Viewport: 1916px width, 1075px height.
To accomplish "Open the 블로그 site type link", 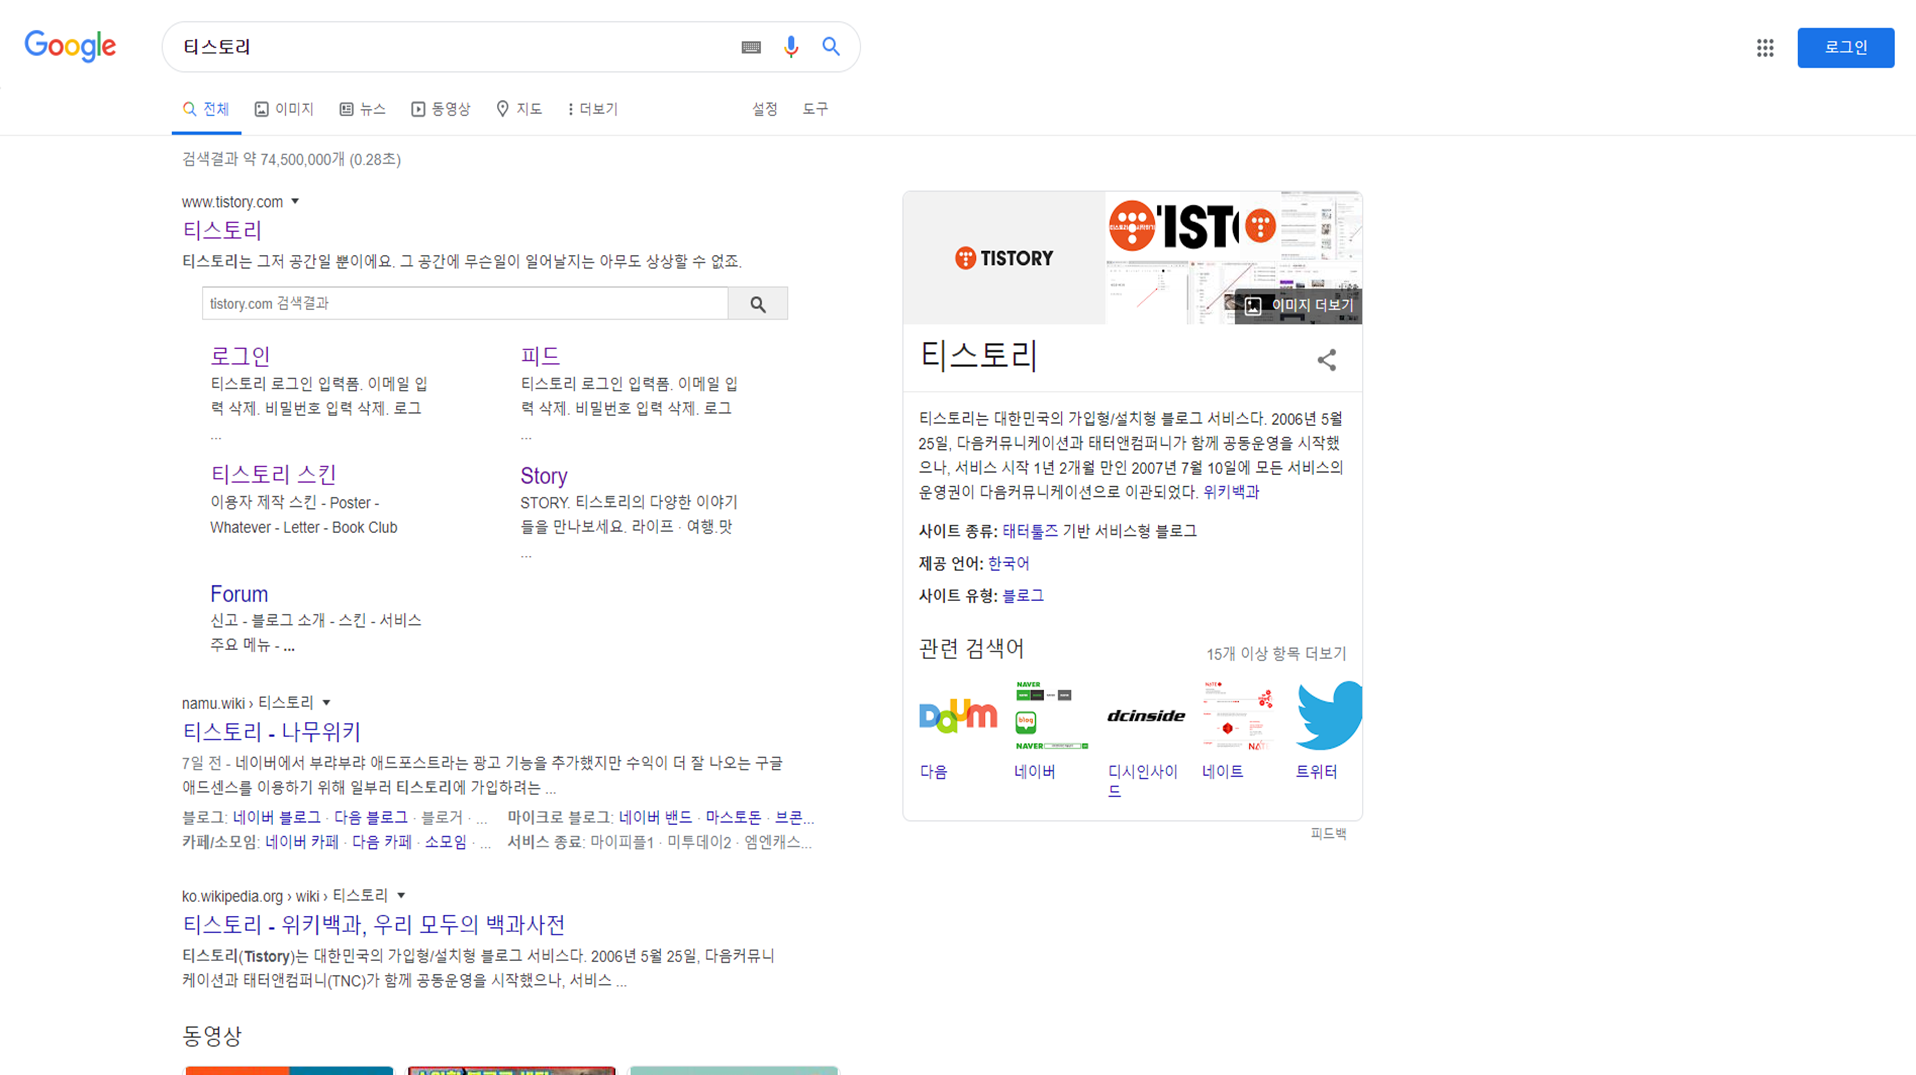I will [1023, 595].
